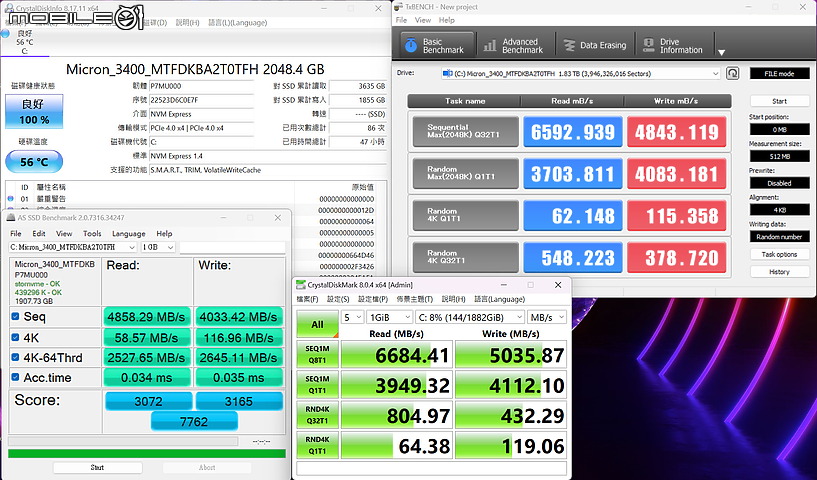Viewport: 817px width, 480px height.
Task: Open the Tools menu in AS SSD Benchmark
Action: 92,233
